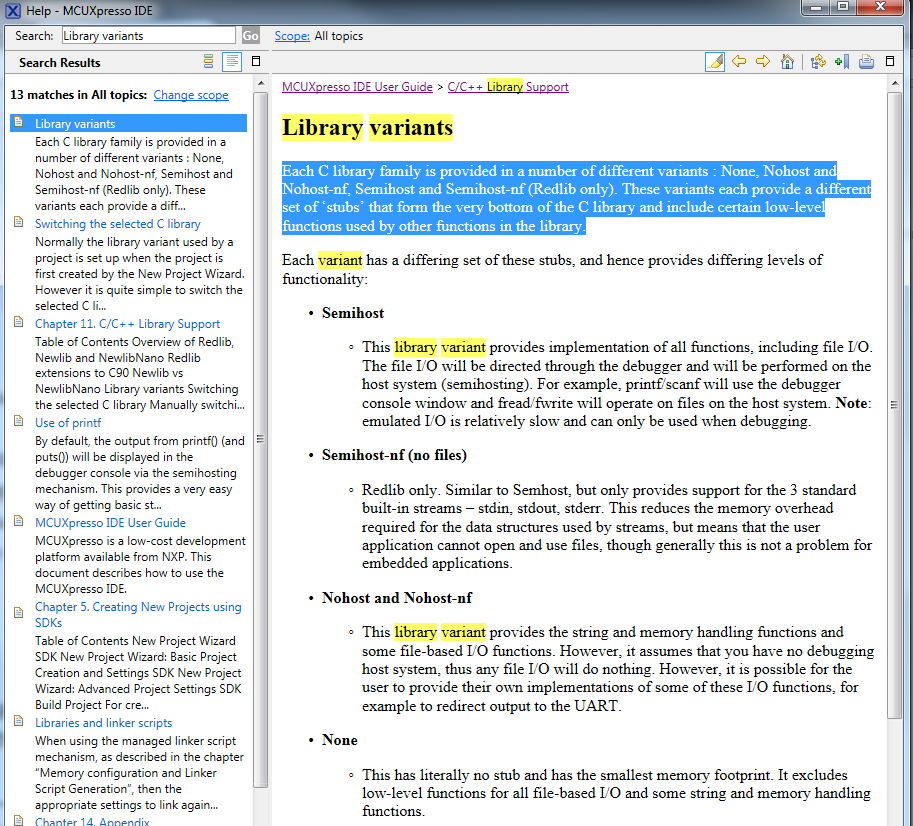Image resolution: width=913 pixels, height=826 pixels.
Task: Open MCUXpresso IDE User Guide search result
Action: (x=111, y=523)
